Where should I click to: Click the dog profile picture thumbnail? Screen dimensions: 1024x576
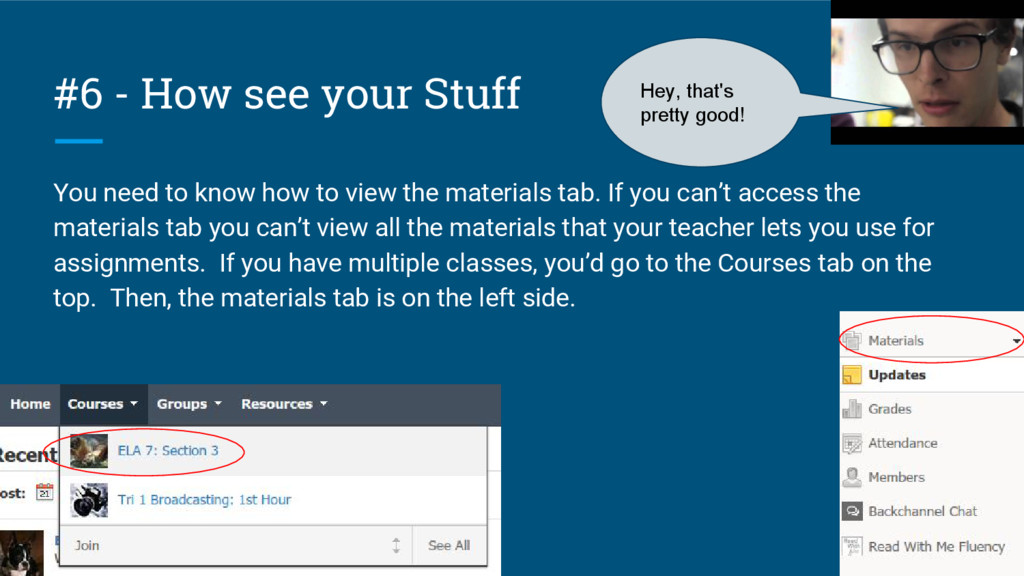pos(20,553)
